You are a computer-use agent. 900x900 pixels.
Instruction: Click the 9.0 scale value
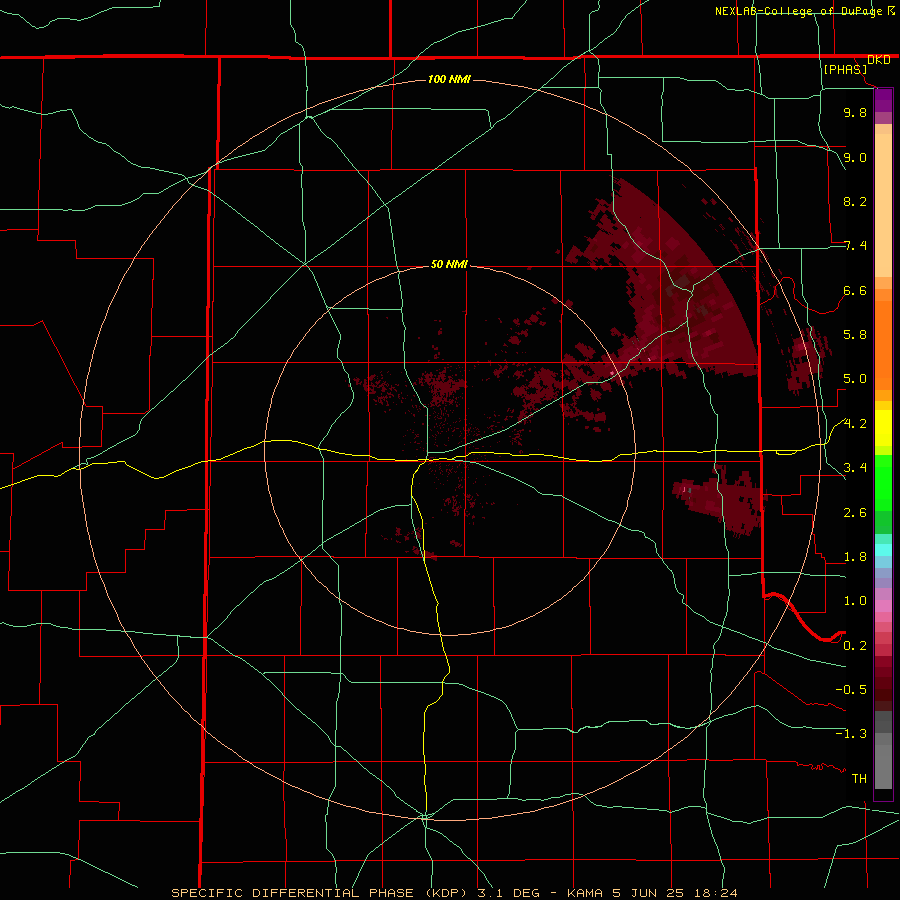pos(855,157)
